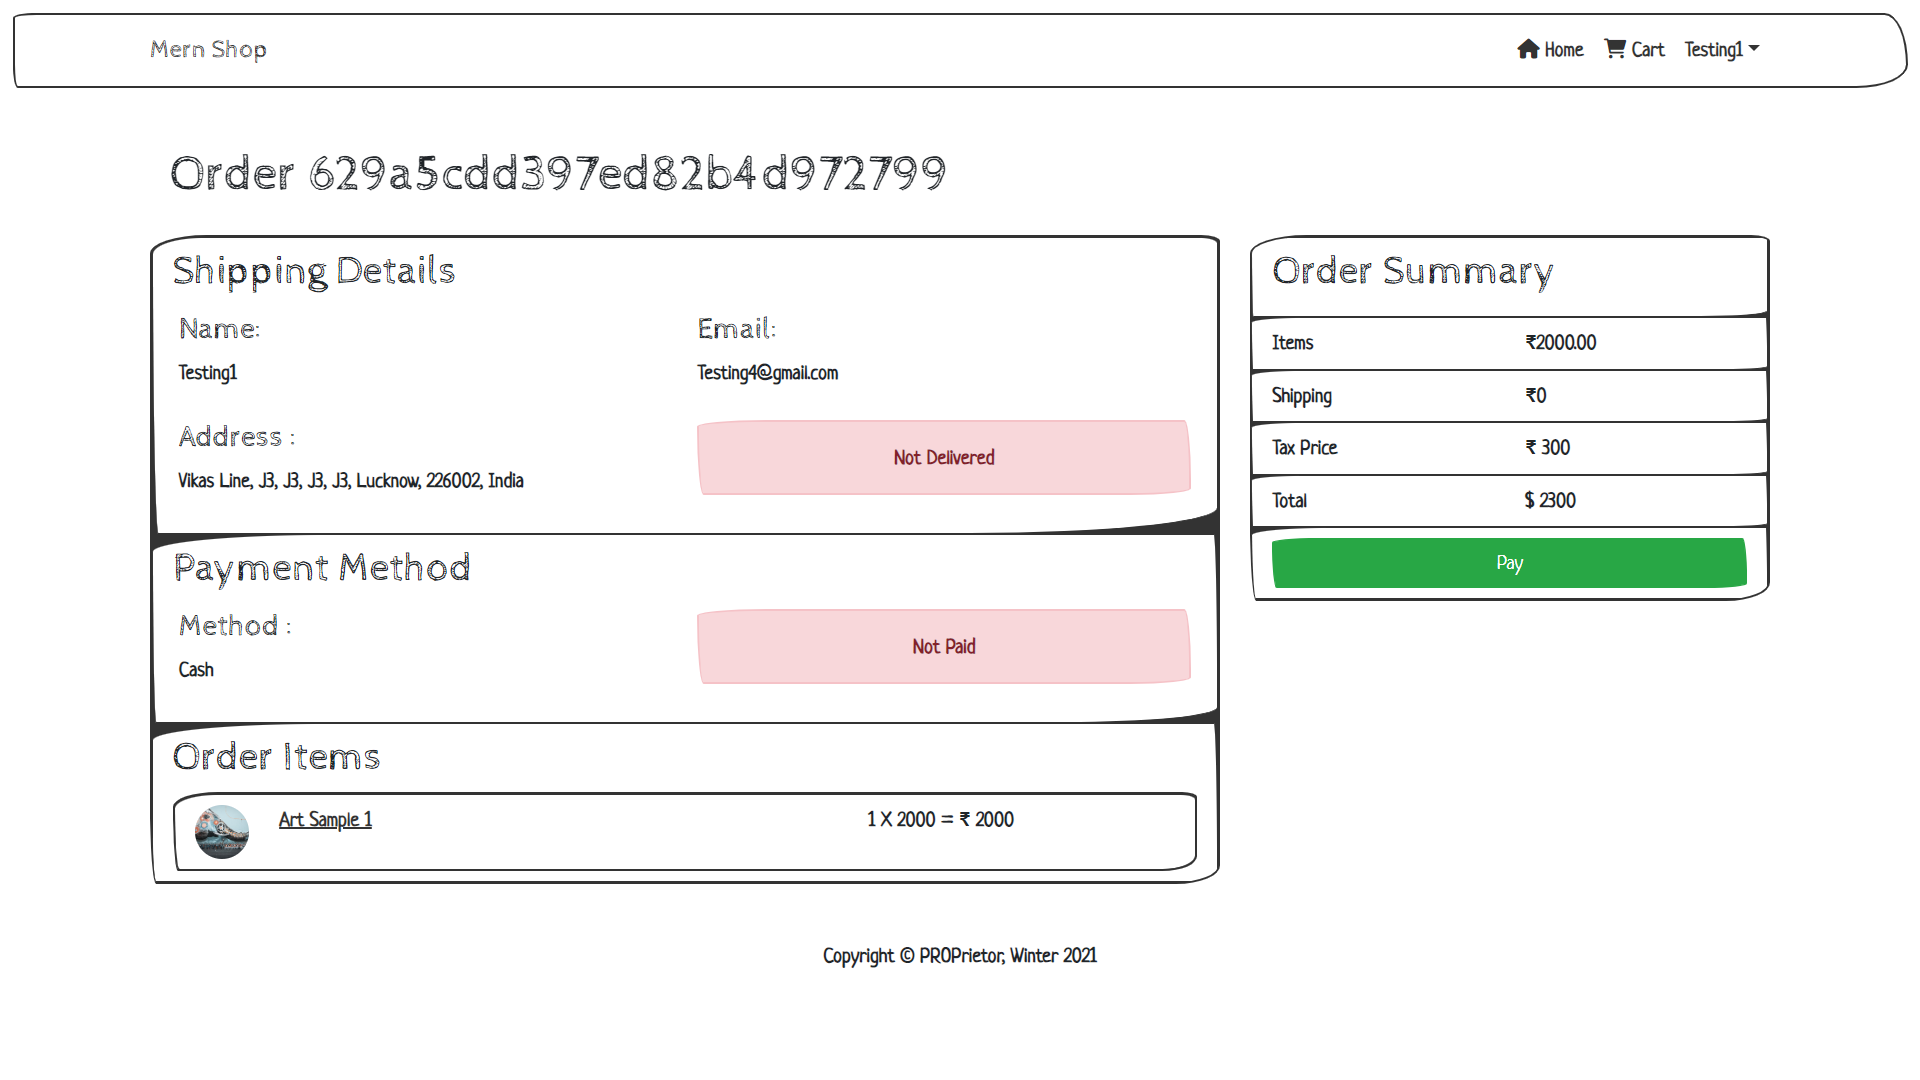This screenshot has width=1920, height=1080.
Task: Click the copyright footer text
Action: tap(959, 956)
